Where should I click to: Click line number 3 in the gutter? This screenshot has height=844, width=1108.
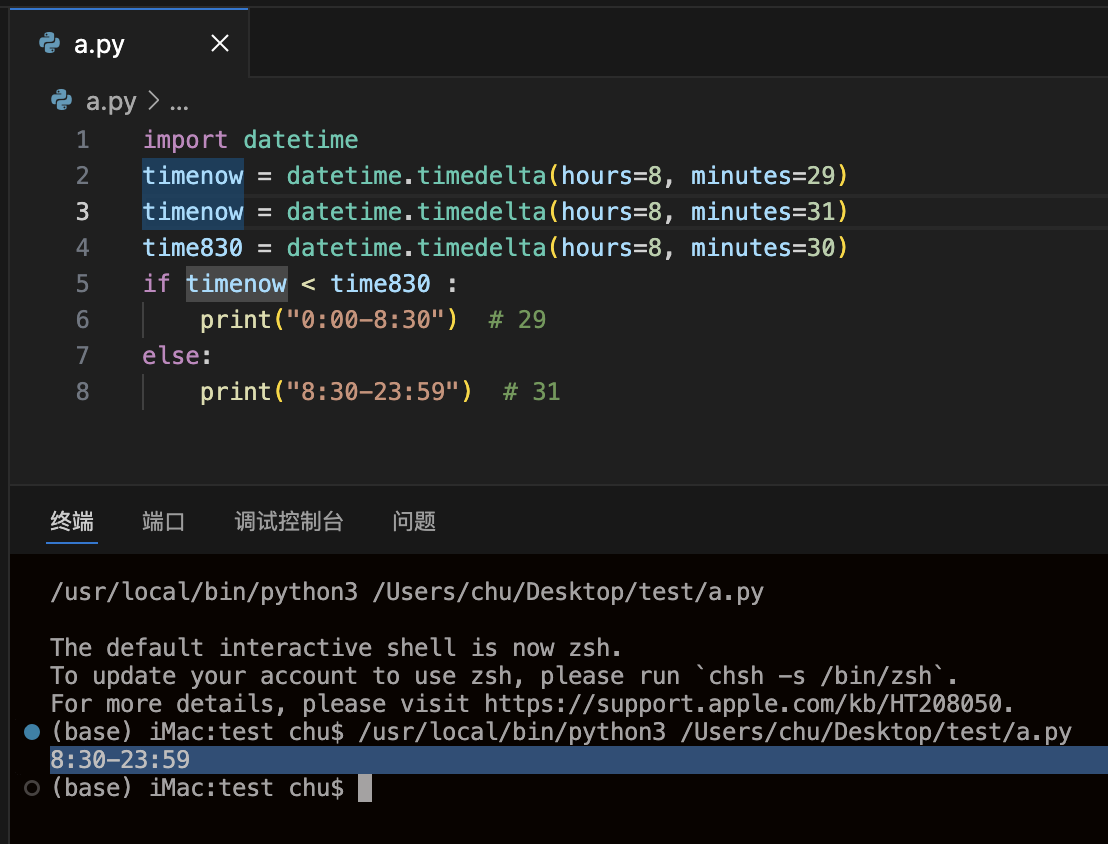(82, 211)
